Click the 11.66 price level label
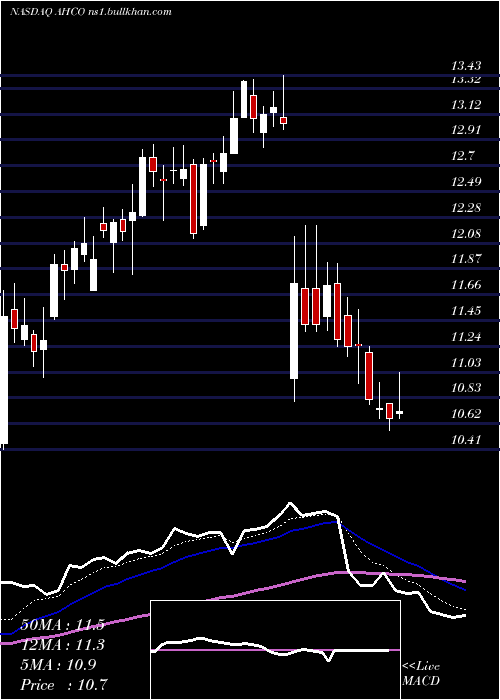 coord(466,285)
